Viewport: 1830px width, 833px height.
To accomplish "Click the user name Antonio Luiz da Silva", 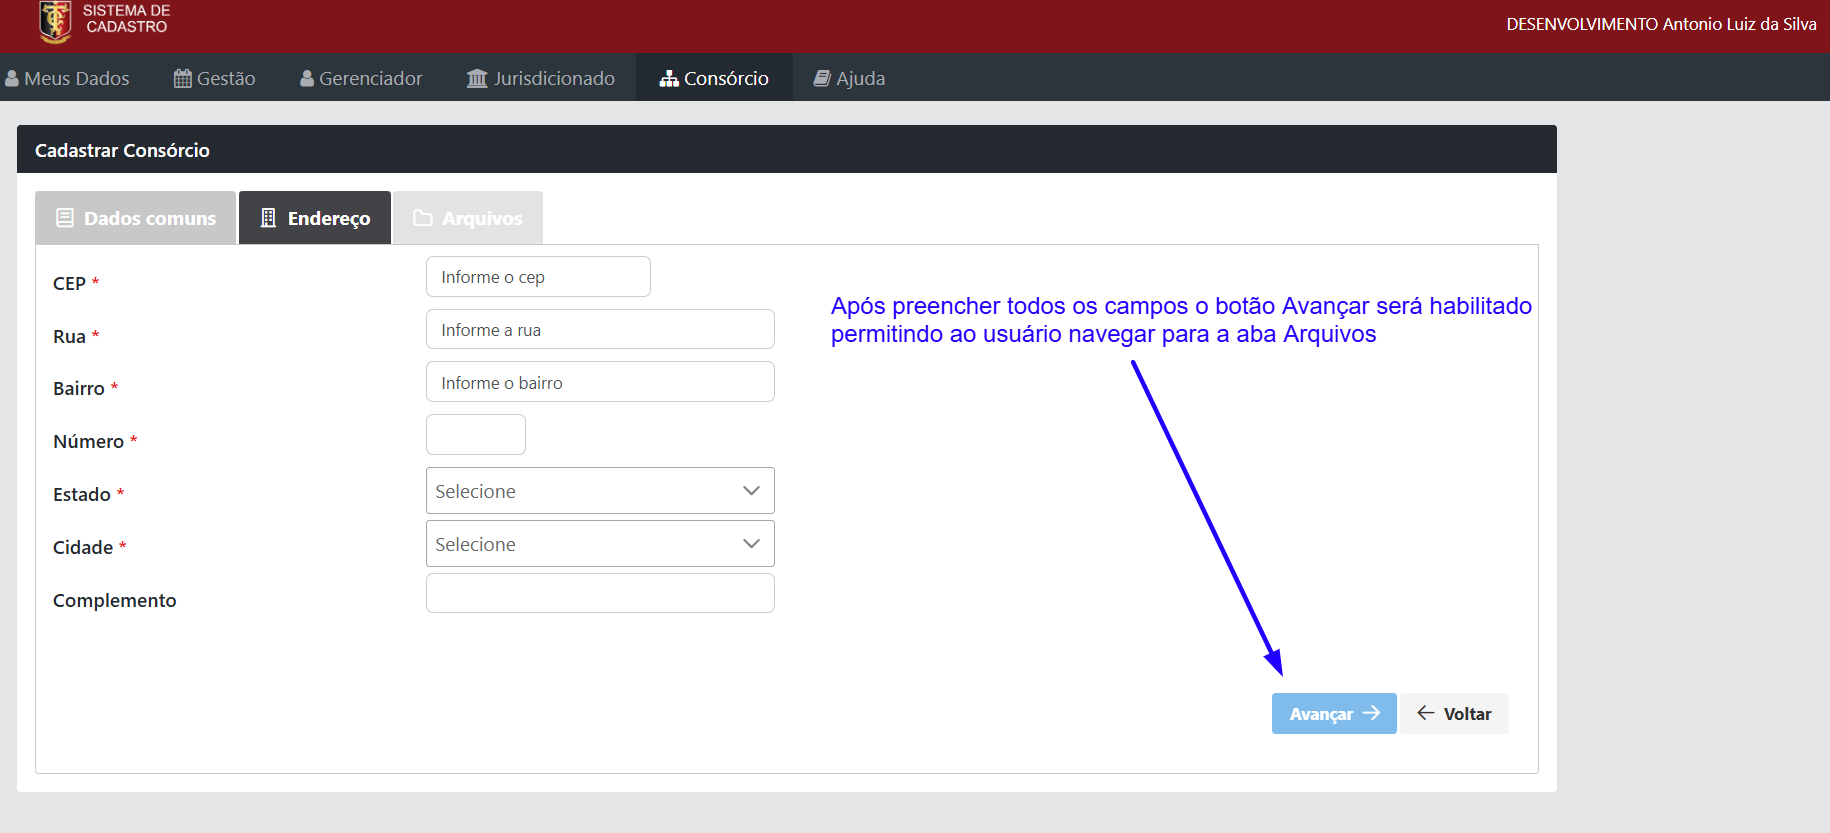I will point(1740,24).
